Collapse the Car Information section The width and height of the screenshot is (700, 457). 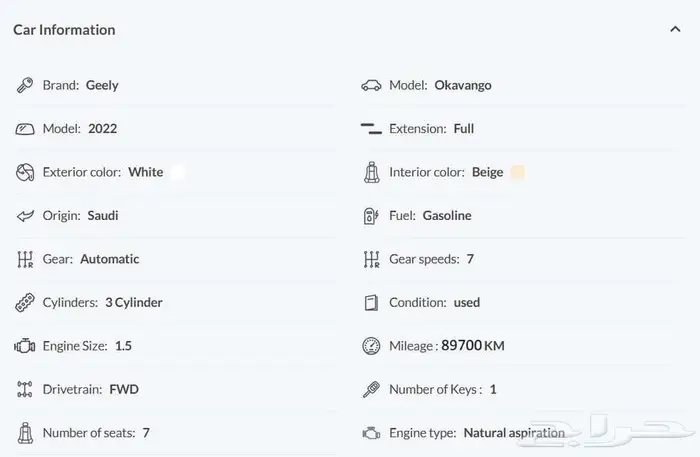[675, 30]
